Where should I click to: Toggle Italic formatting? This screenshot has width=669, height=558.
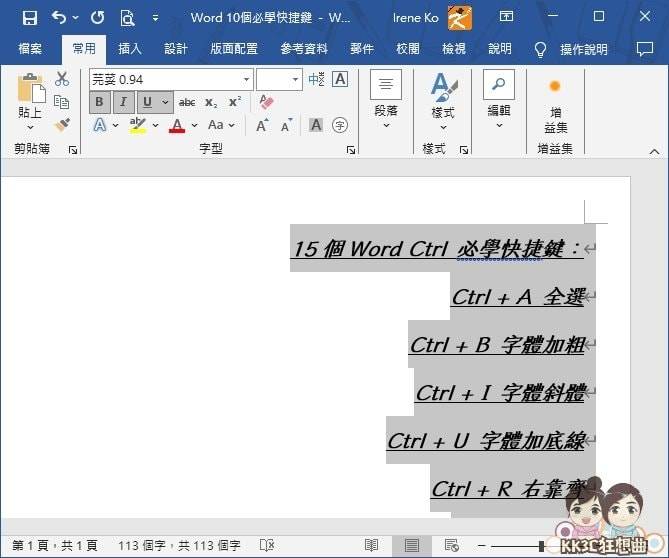[123, 102]
